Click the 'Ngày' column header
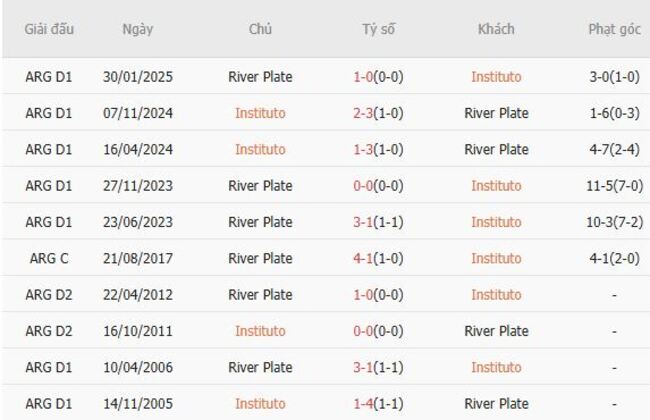The width and height of the screenshot is (650, 420). (137, 29)
